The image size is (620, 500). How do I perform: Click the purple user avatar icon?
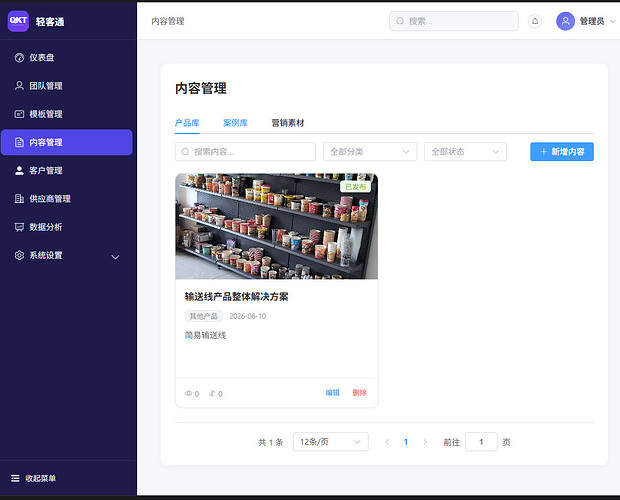coord(565,21)
